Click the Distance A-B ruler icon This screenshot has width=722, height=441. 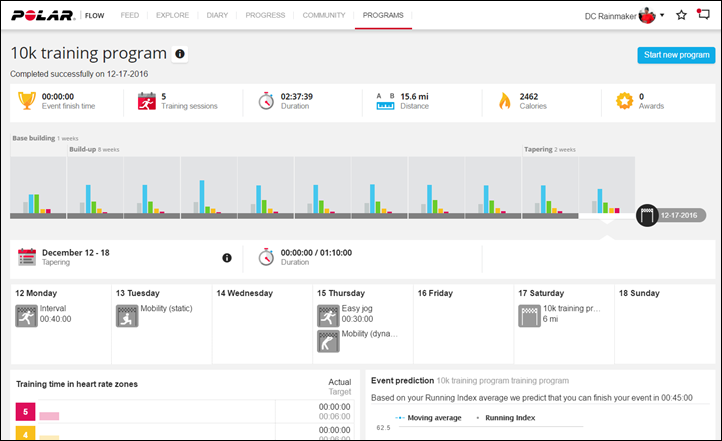tap(385, 101)
